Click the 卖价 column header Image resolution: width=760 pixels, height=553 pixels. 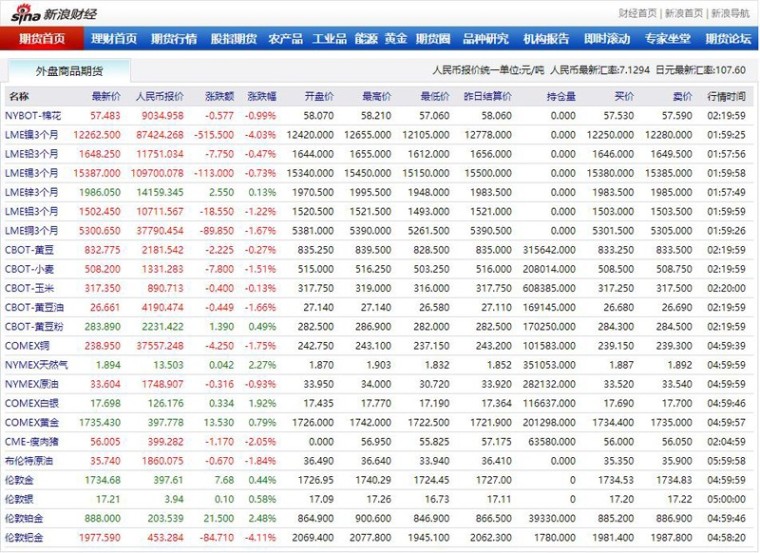[x=682, y=96]
